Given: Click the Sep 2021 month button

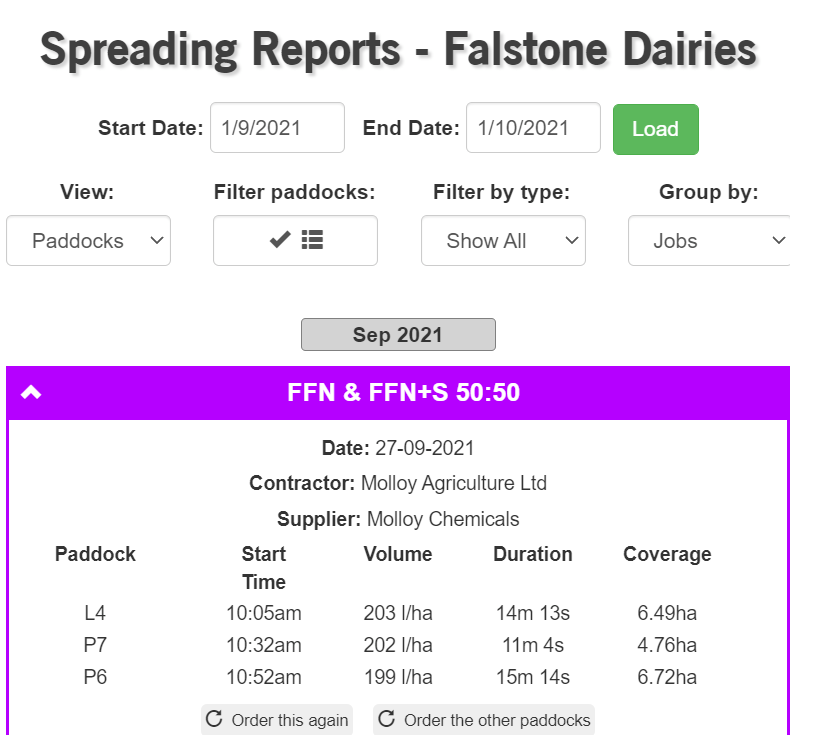Looking at the screenshot, I should click(398, 334).
